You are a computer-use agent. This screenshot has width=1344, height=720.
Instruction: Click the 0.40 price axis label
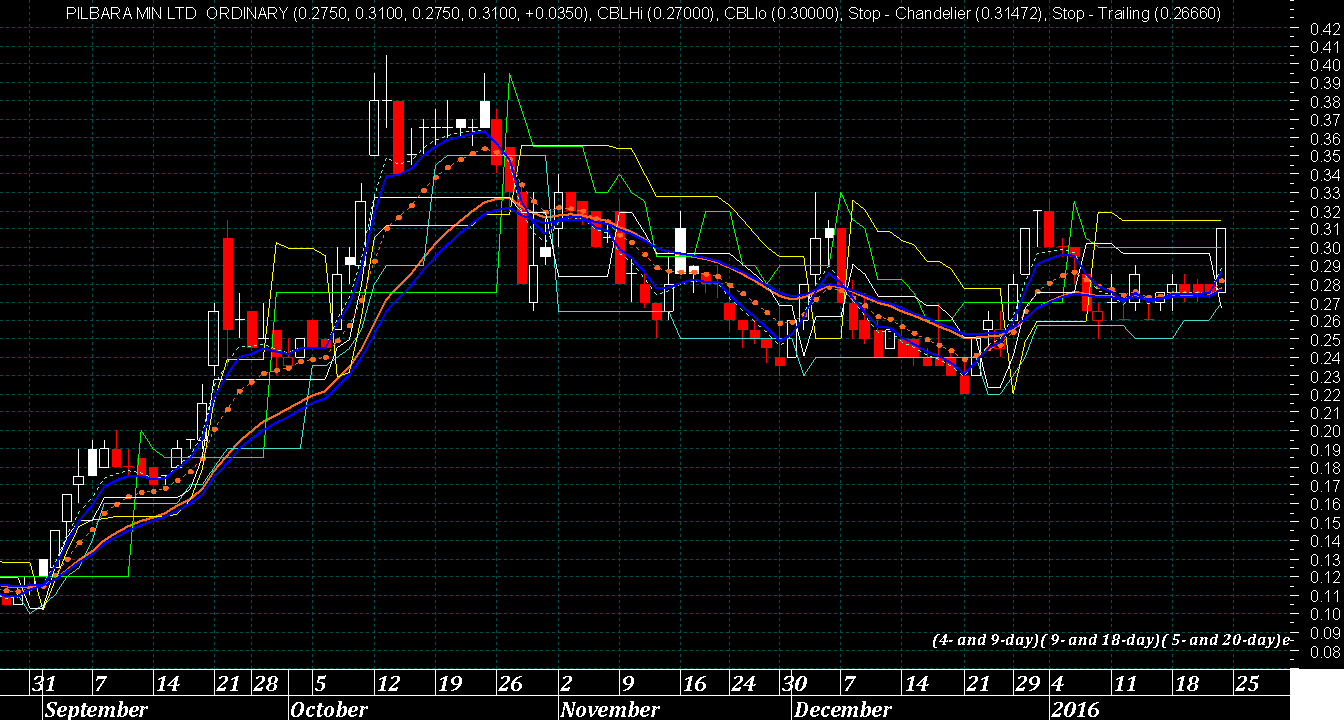coord(1324,66)
